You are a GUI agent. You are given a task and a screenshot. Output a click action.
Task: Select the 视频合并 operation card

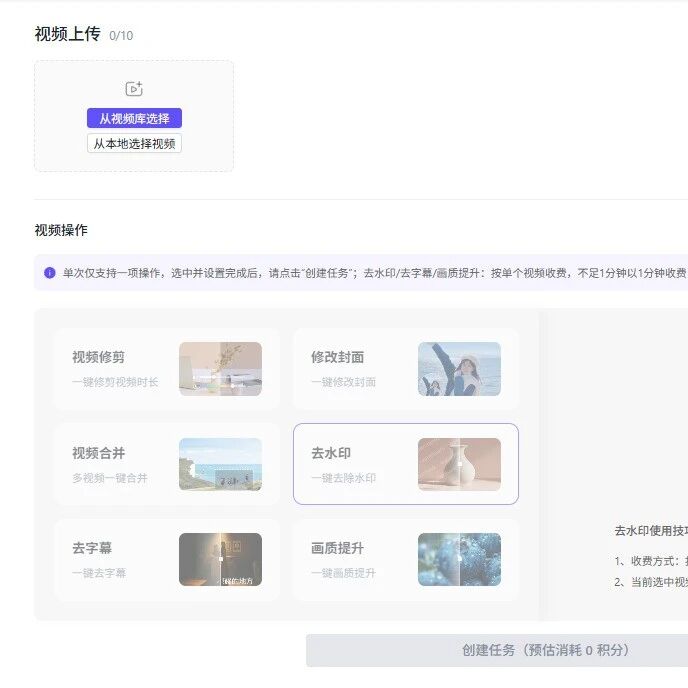click(166, 464)
